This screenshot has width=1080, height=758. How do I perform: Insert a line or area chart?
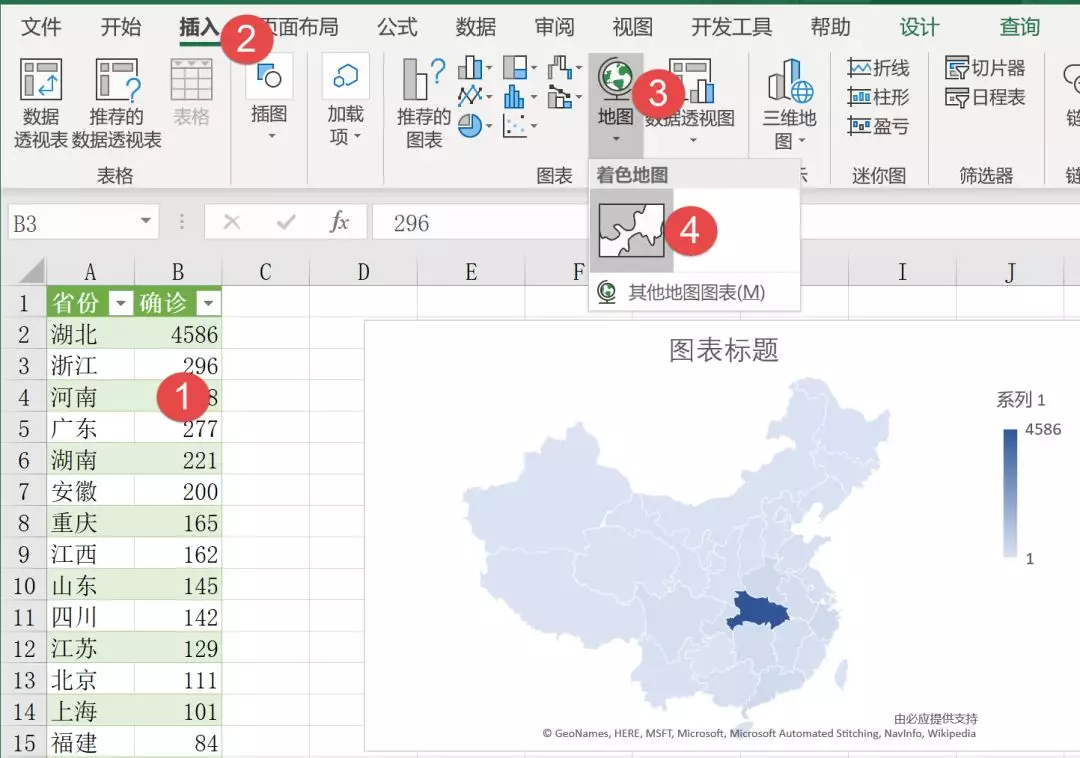470,96
